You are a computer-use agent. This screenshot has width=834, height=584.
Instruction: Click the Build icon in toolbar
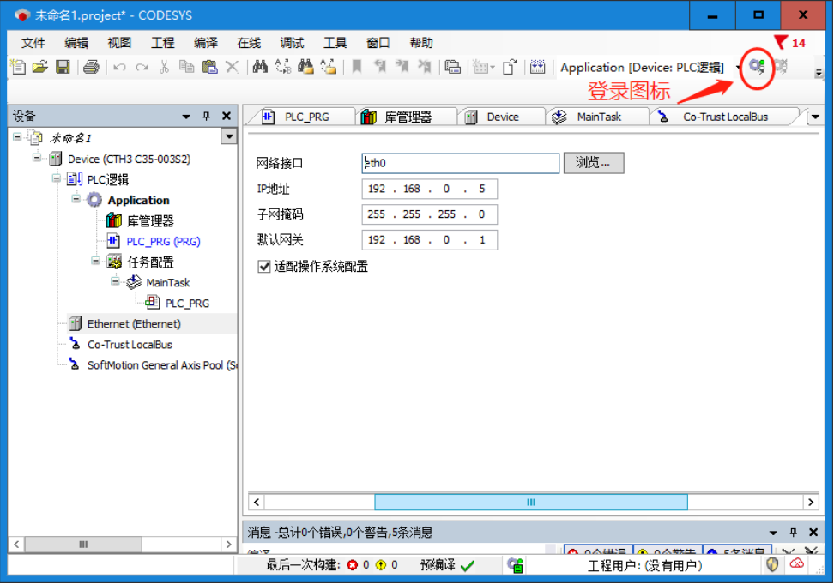tap(538, 67)
